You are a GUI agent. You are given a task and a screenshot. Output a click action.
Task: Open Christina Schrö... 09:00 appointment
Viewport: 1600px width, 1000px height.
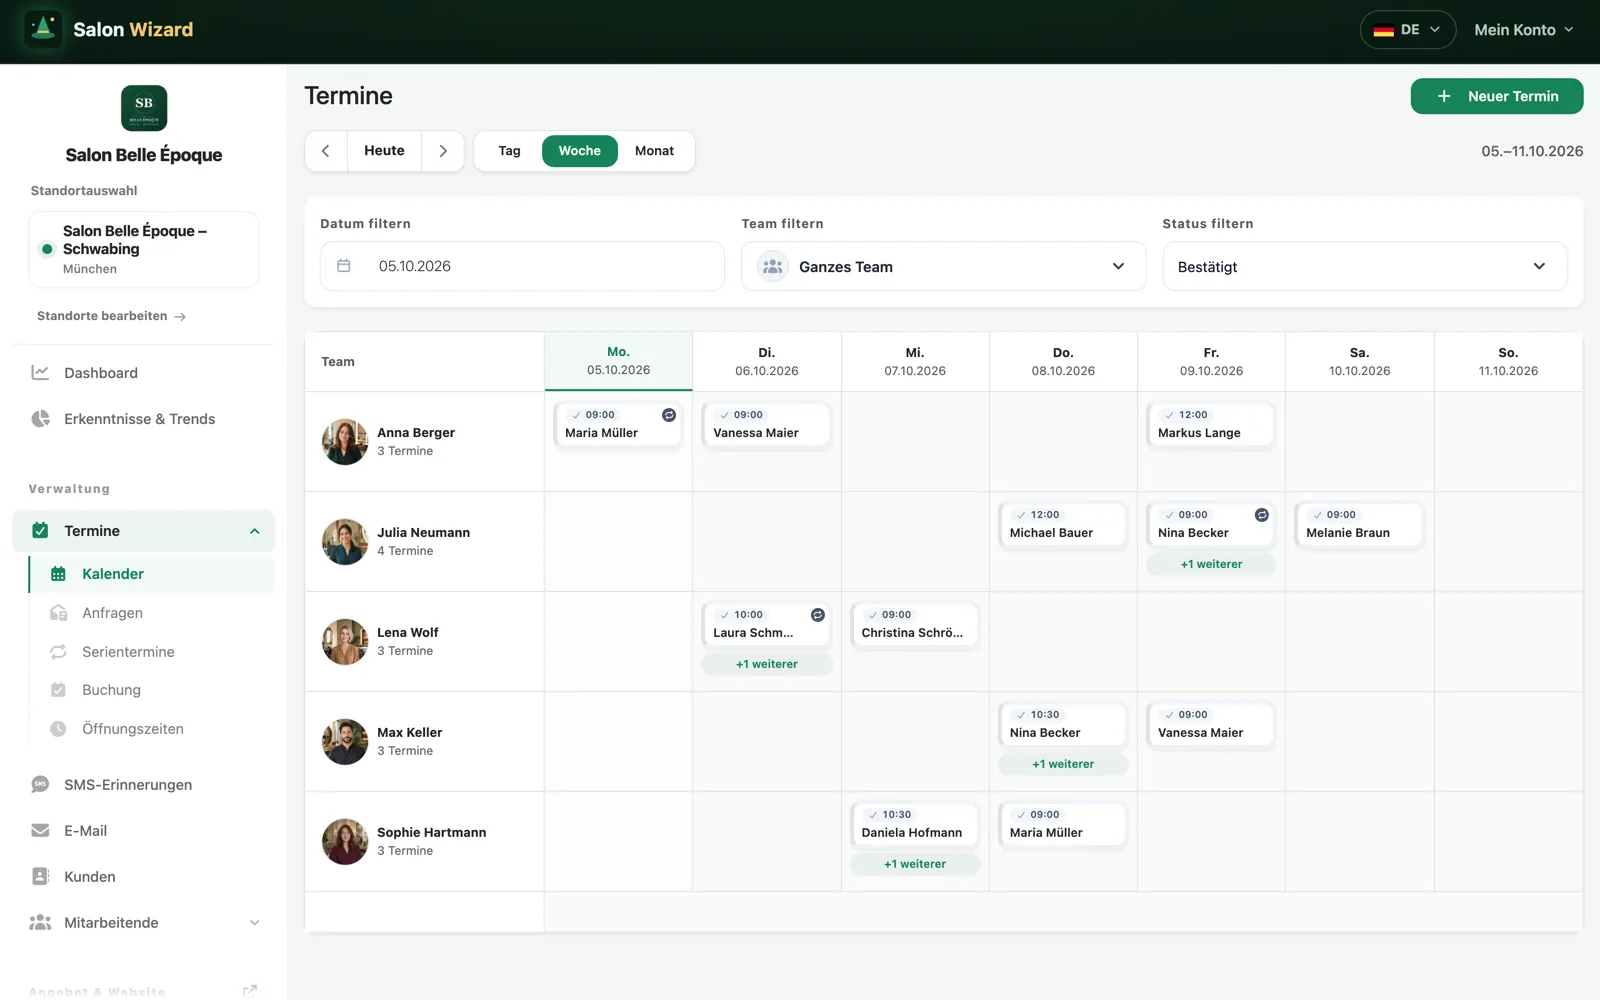(915, 624)
